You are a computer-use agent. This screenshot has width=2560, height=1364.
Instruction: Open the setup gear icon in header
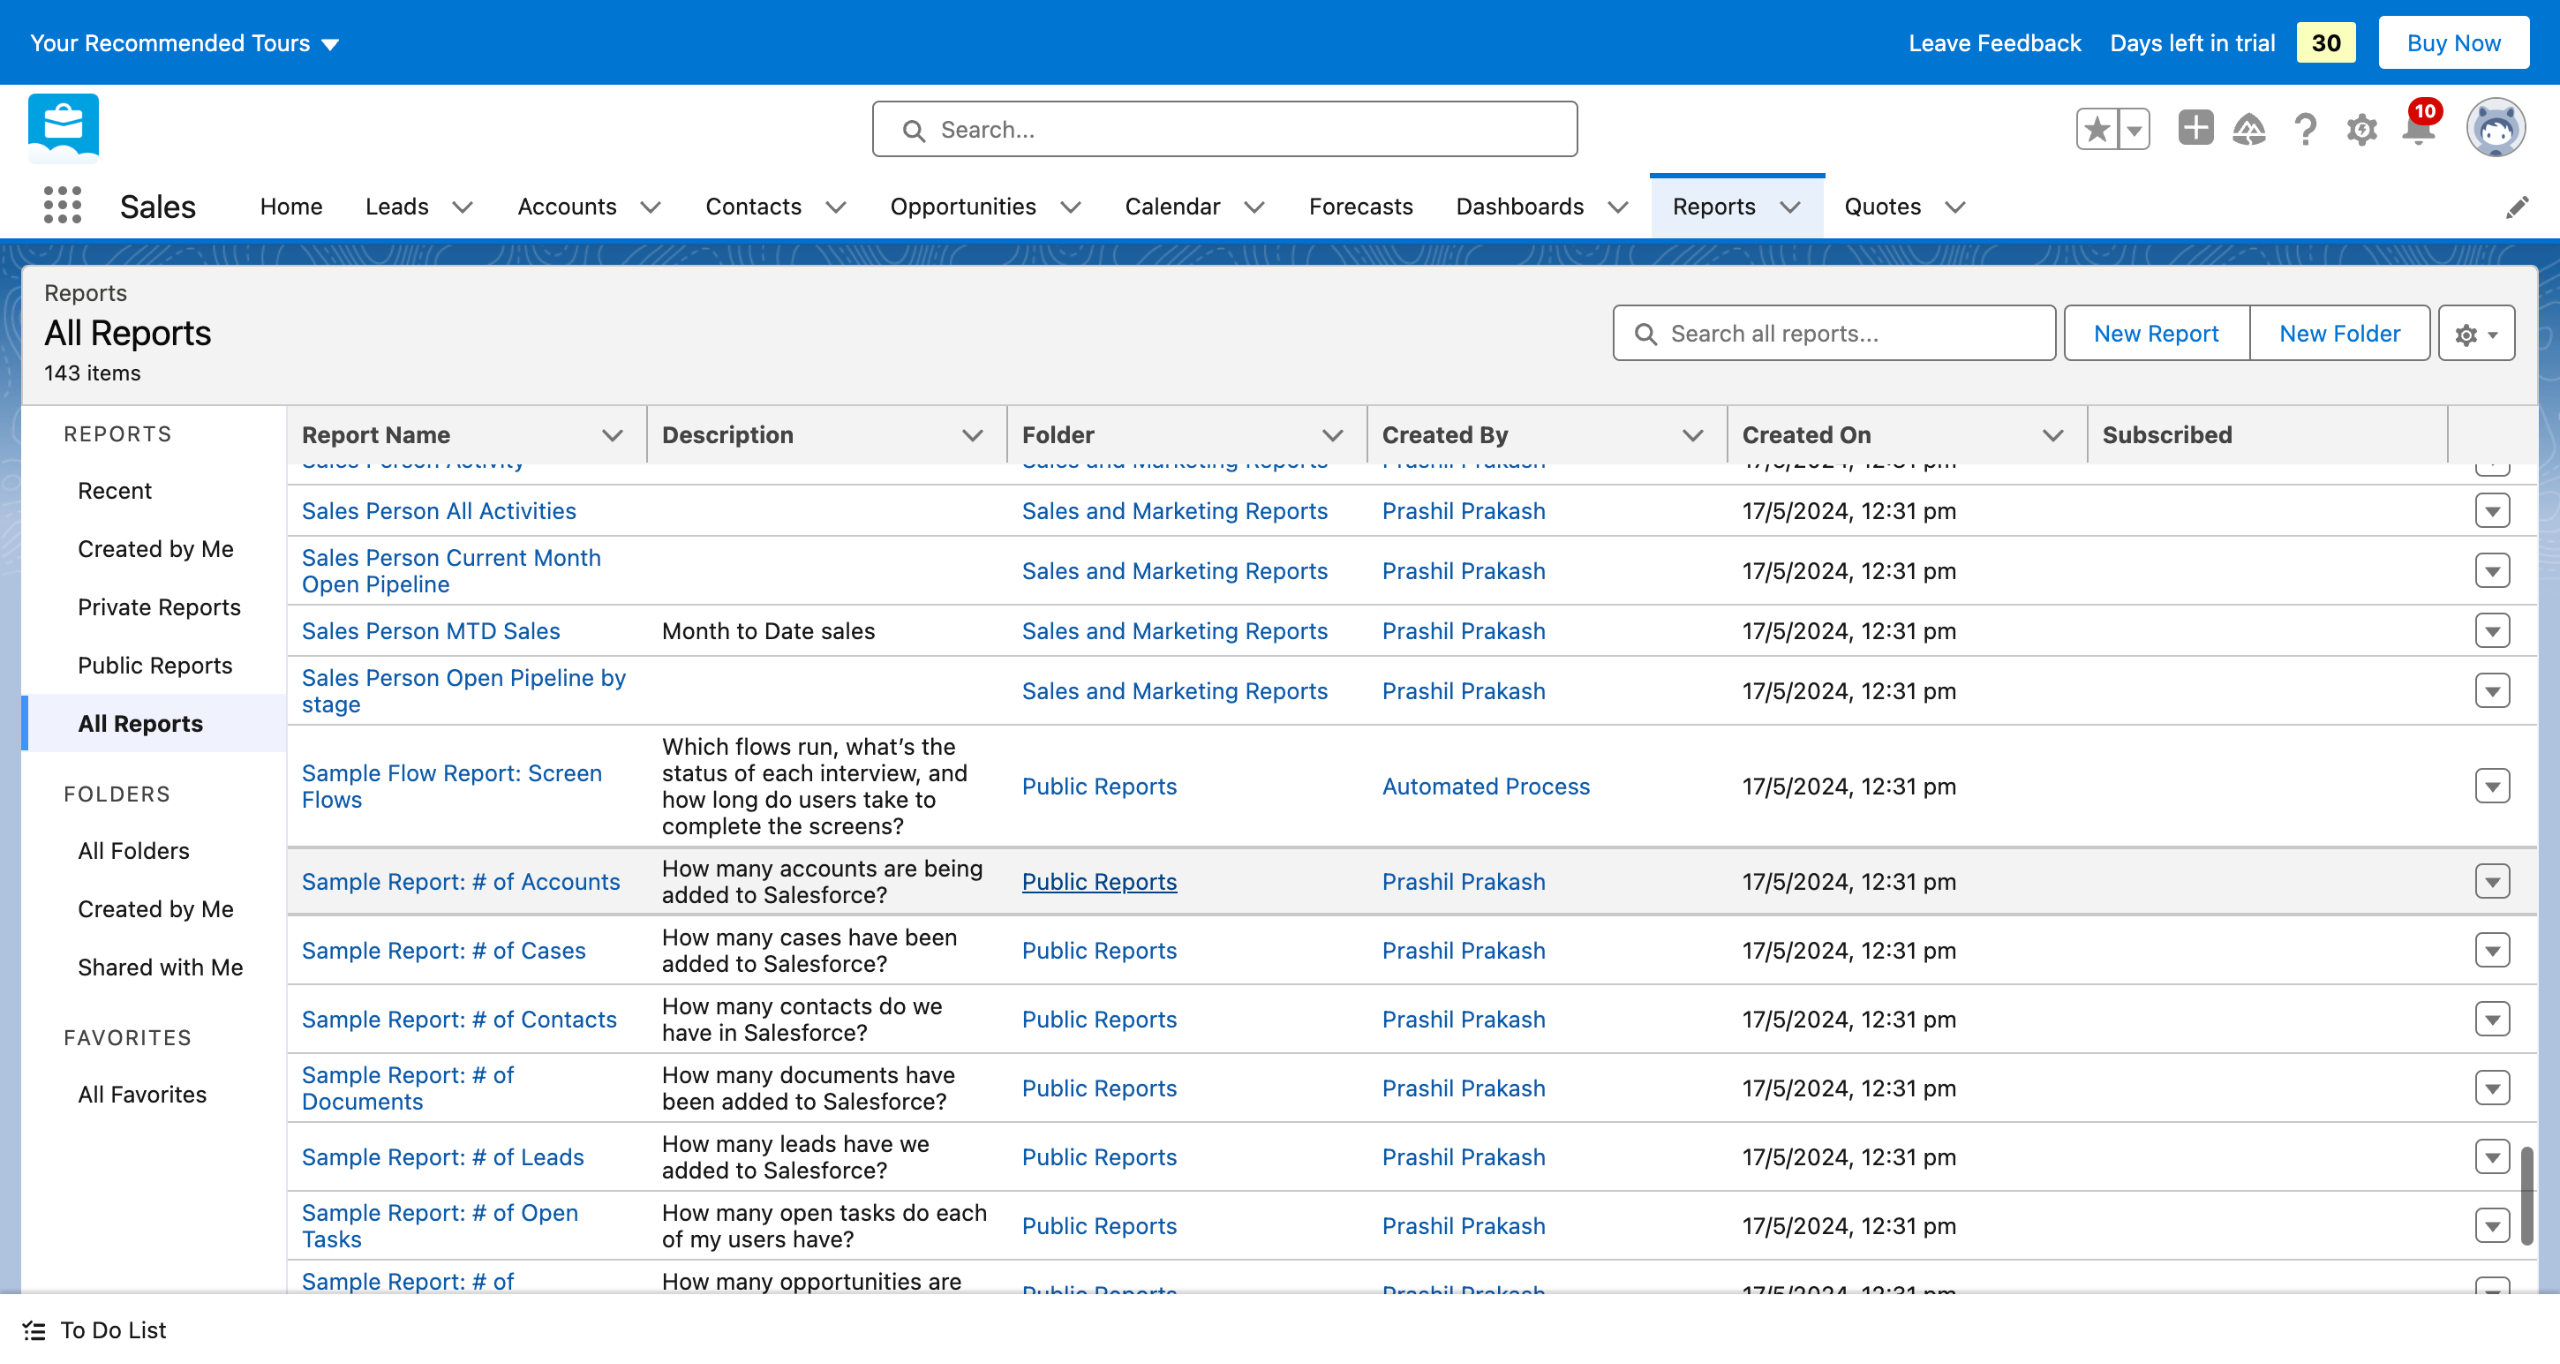(2362, 129)
